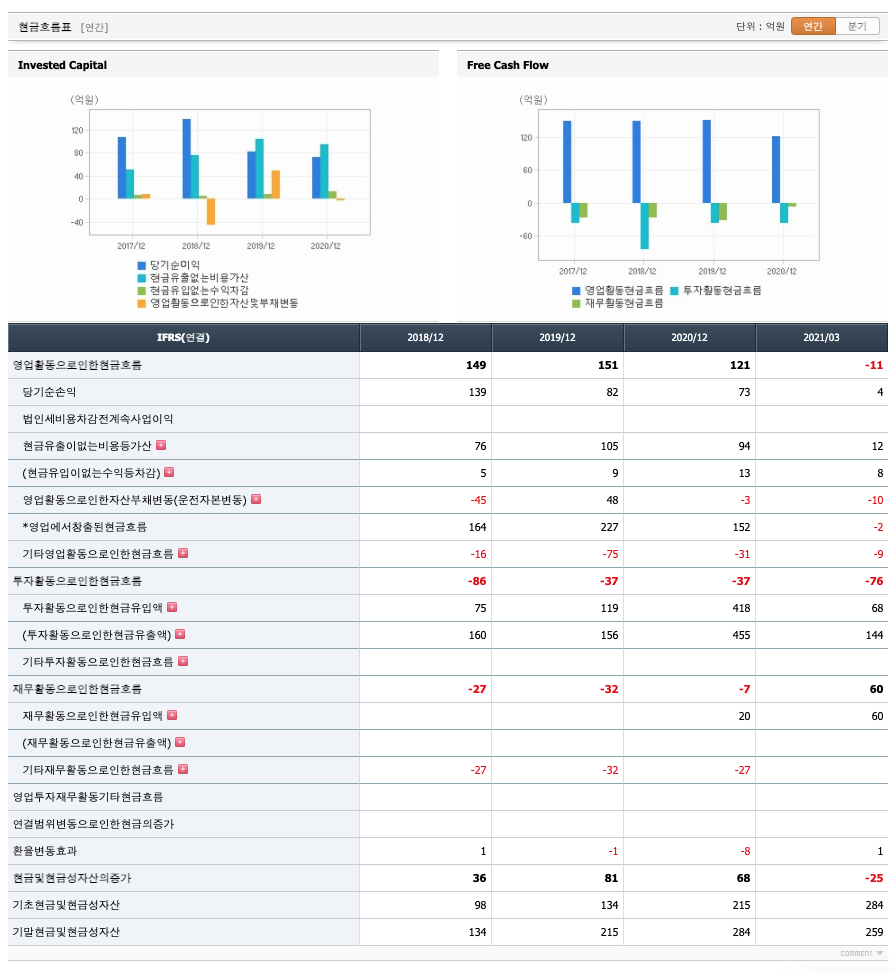Click the Free Cash Flow chart title

click(508, 65)
